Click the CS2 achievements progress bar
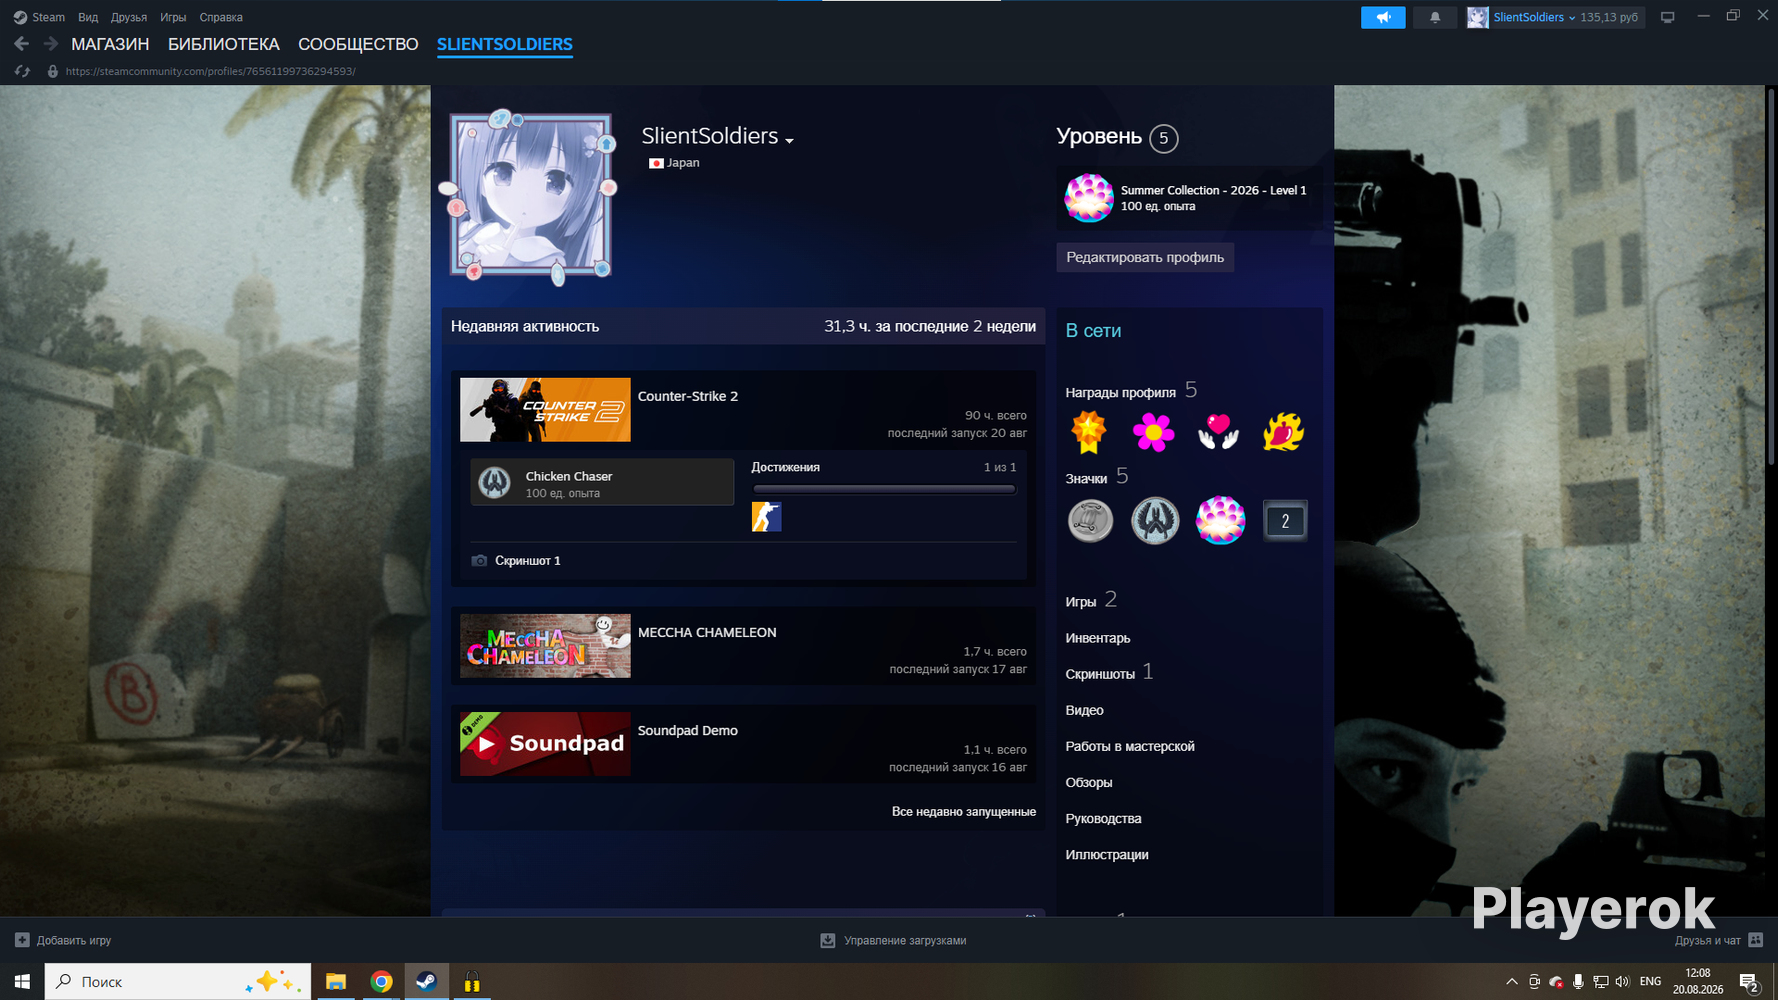Image resolution: width=1778 pixels, height=1000 pixels. coord(884,489)
